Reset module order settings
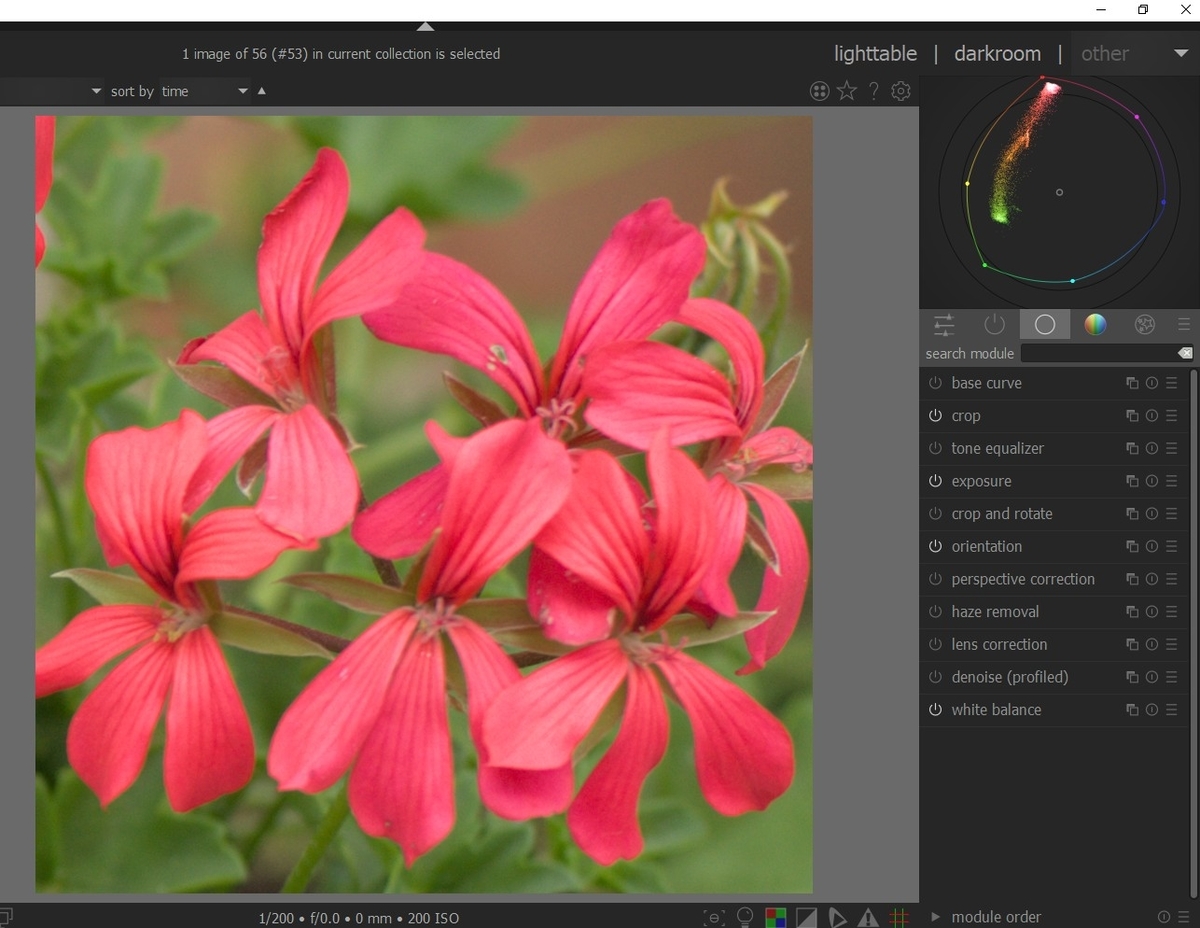Screen dimensions: 1200x928 1164,917
